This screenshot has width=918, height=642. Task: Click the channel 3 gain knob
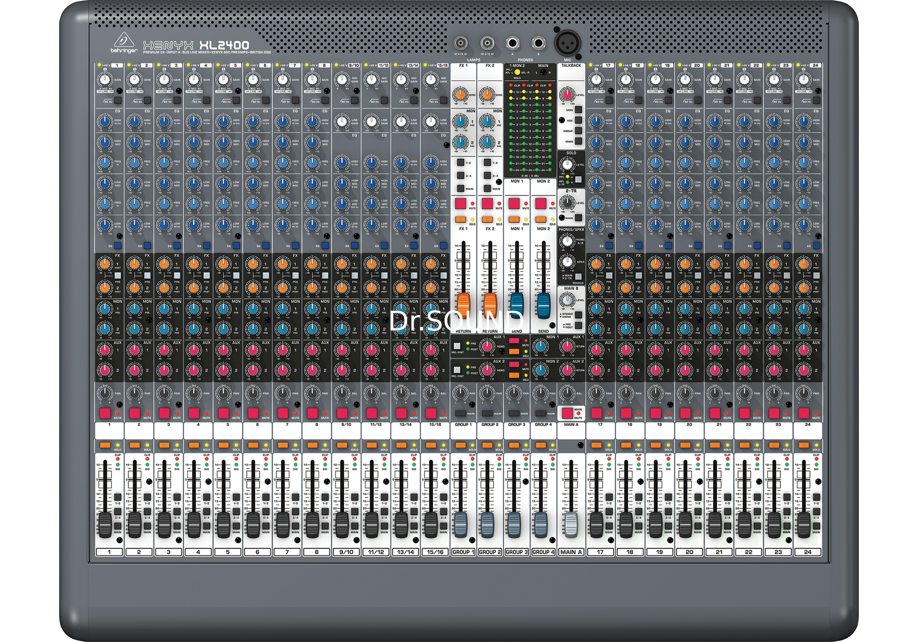[164, 80]
